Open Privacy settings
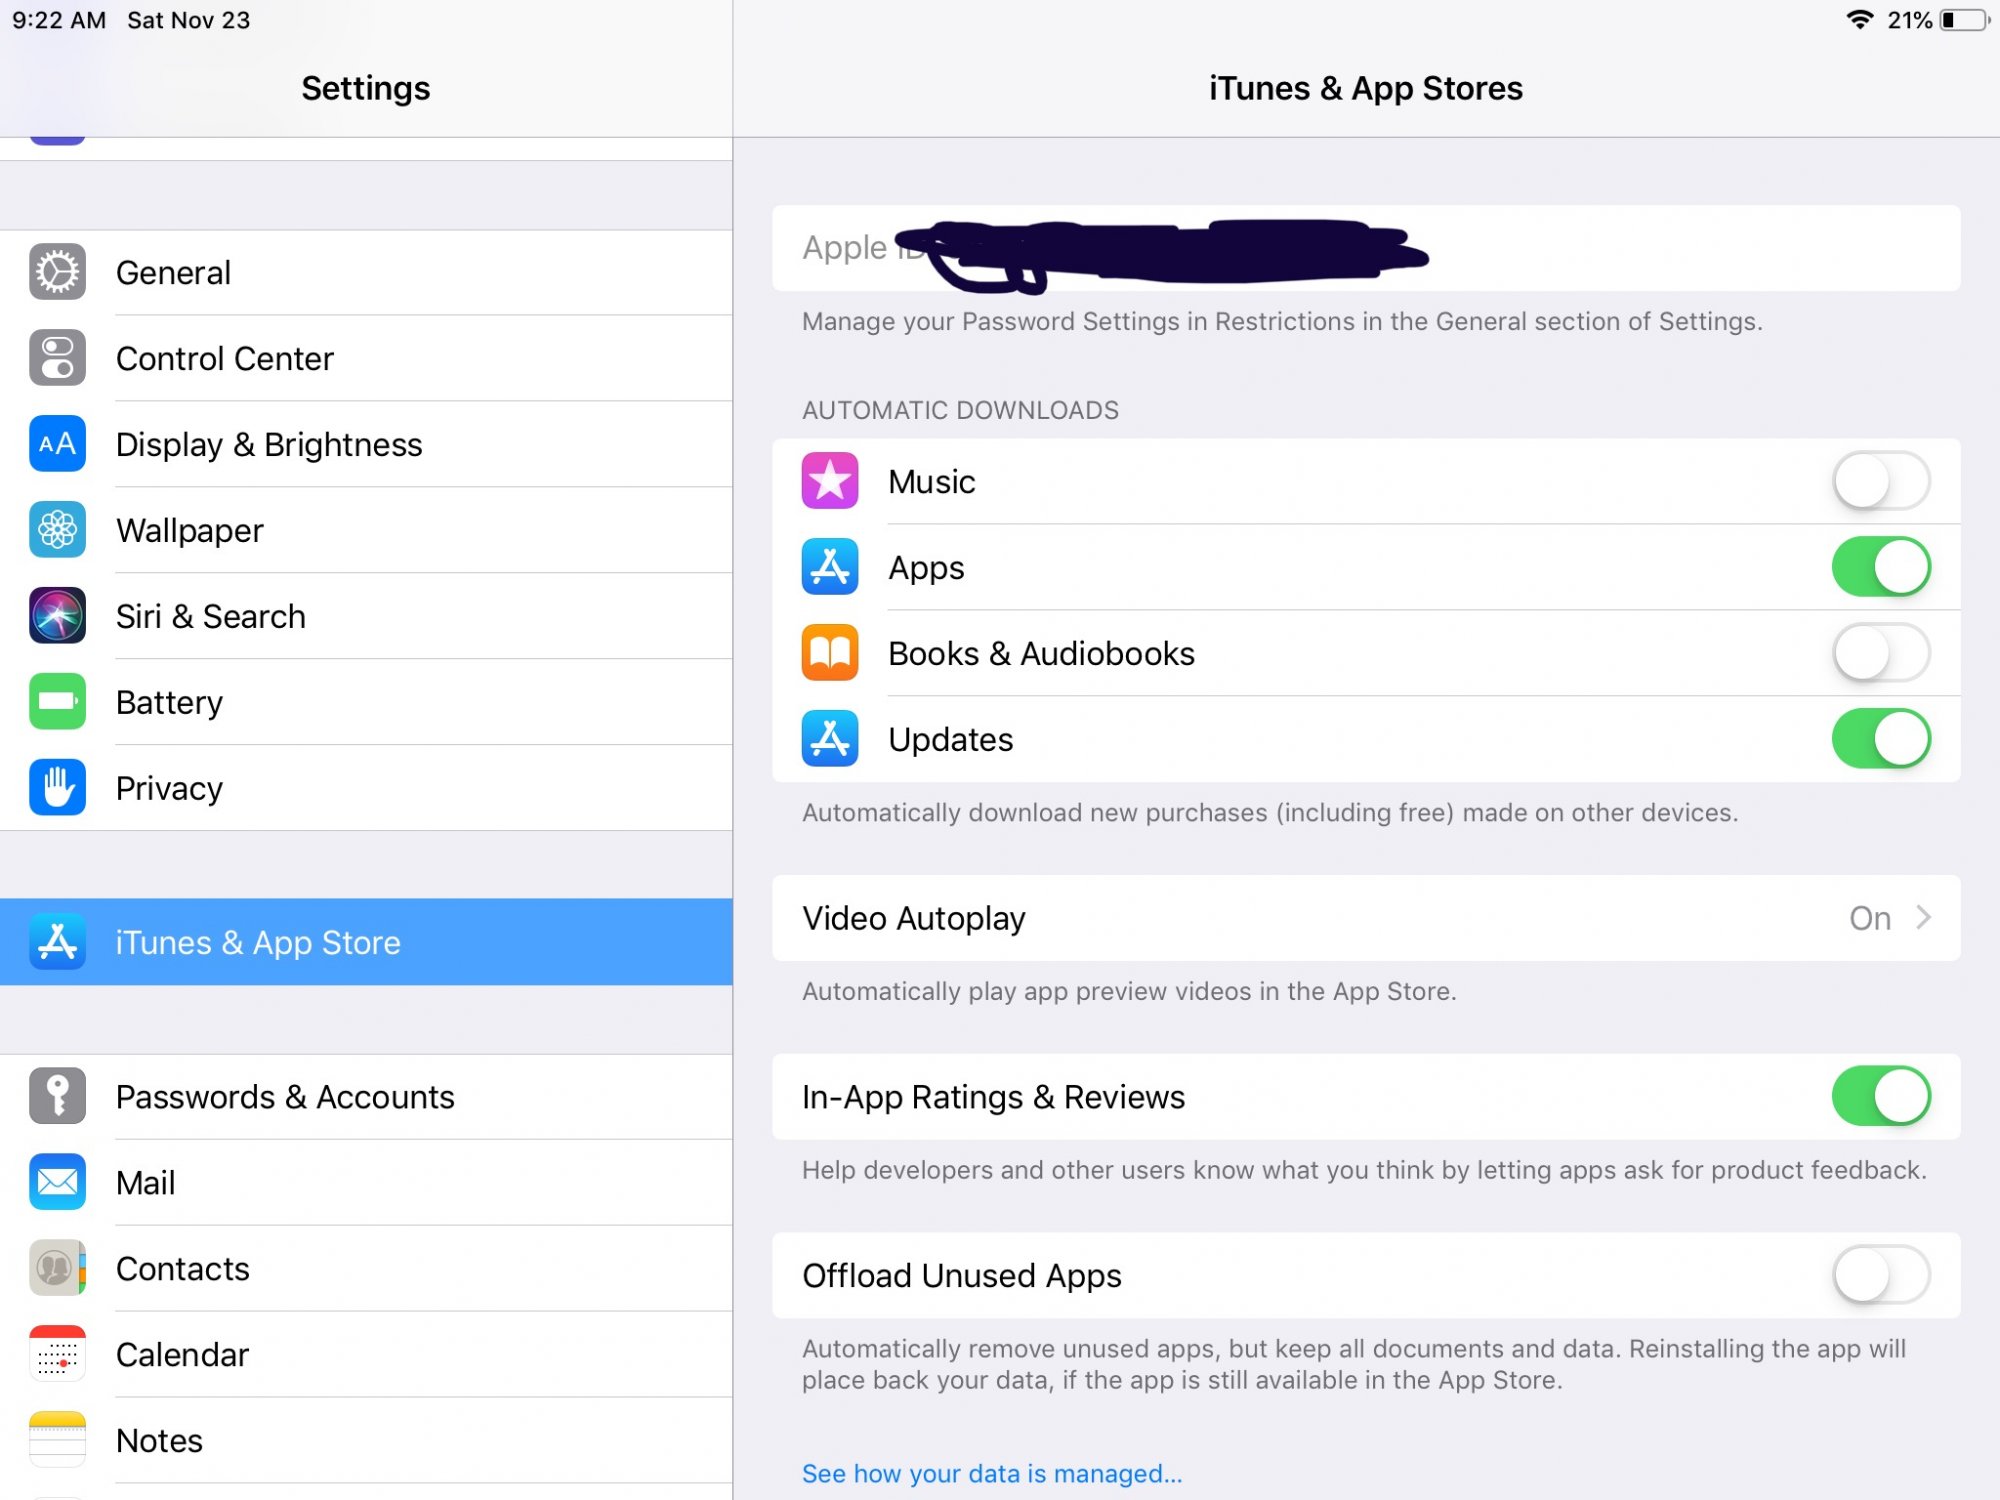 click(366, 788)
